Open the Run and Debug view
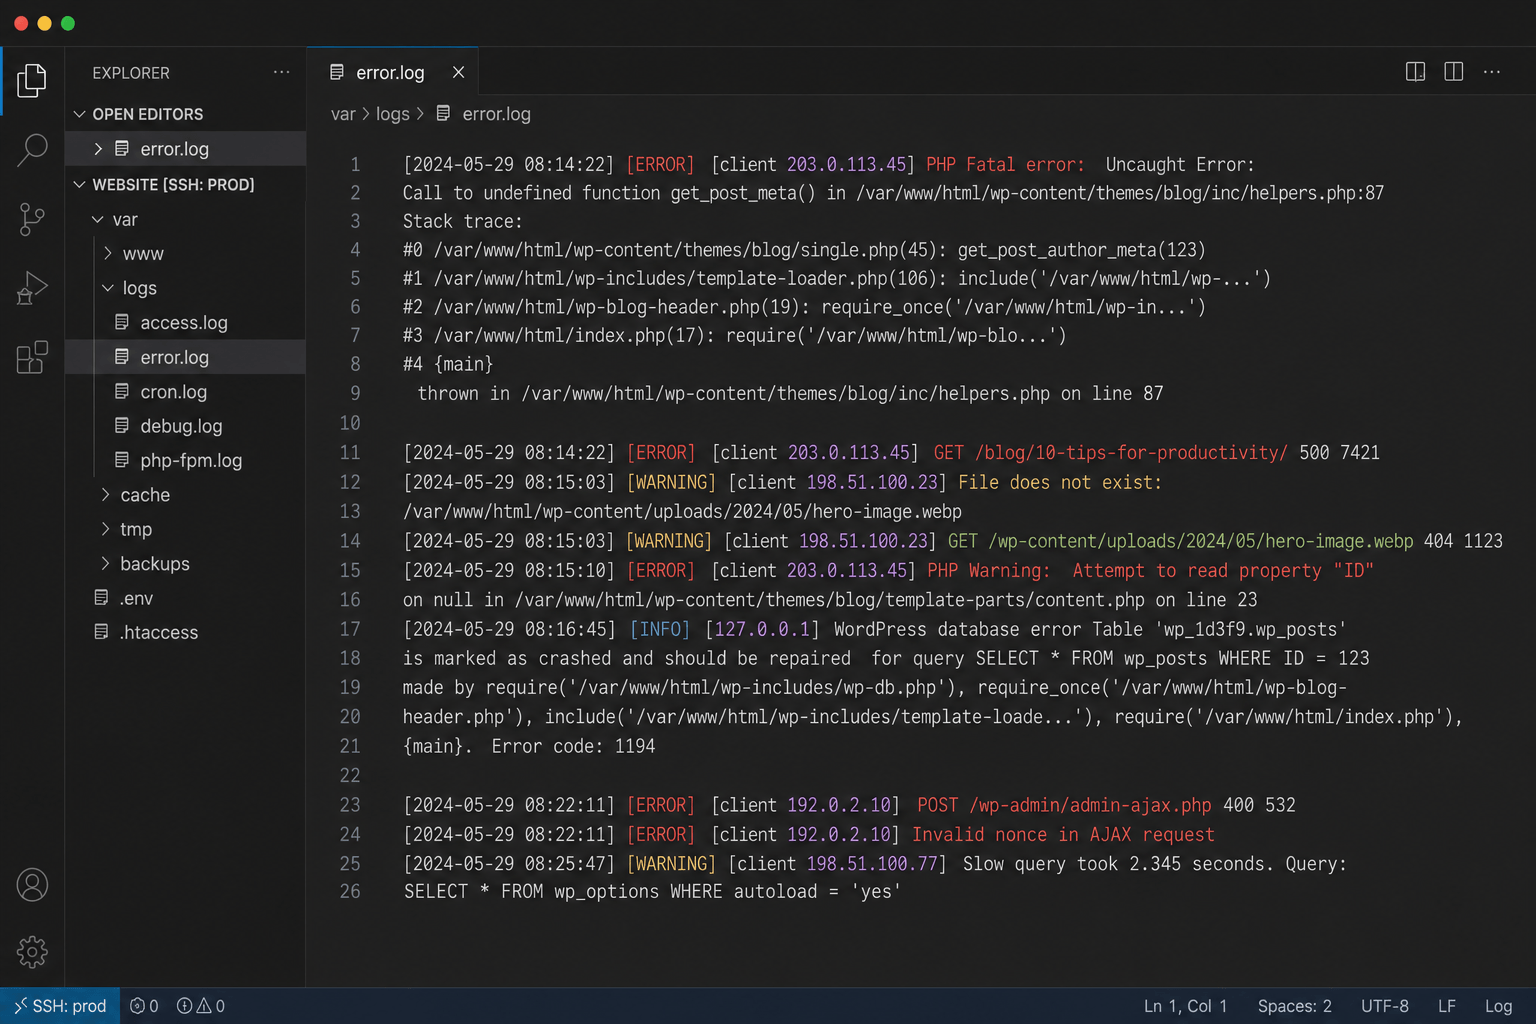The image size is (1536, 1024). tap(32, 288)
